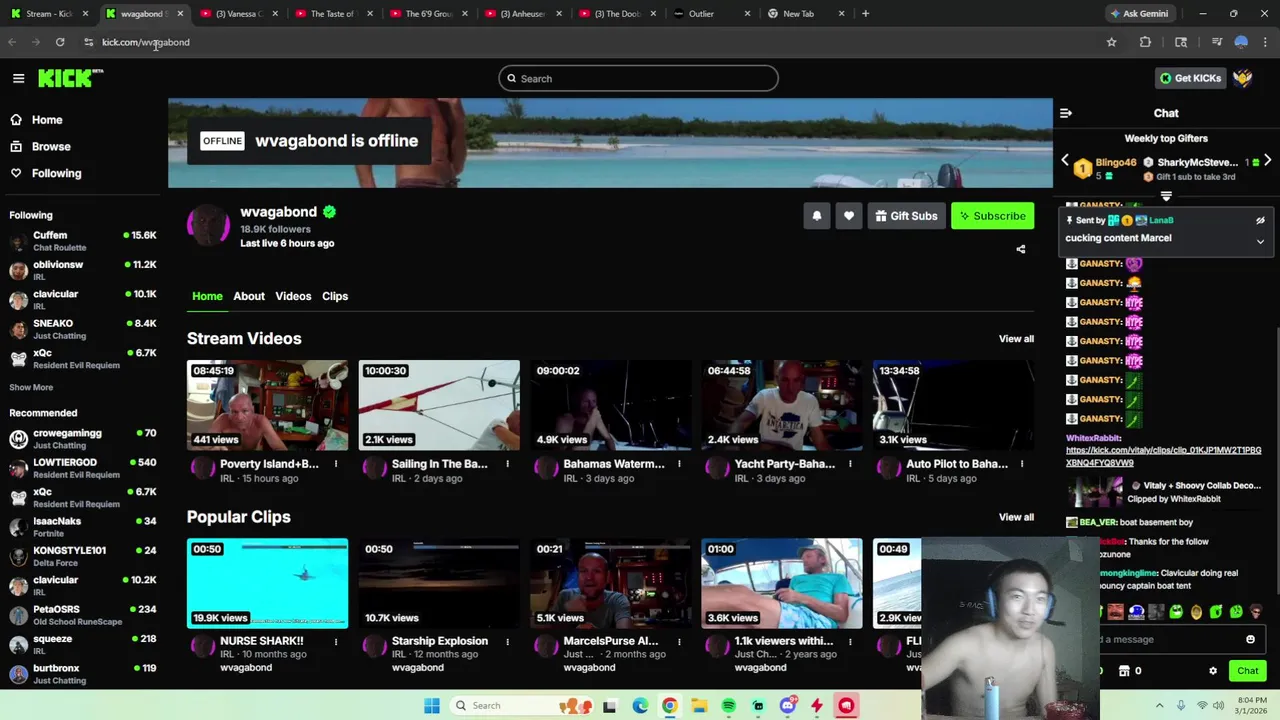Click View all for Popular Clips
This screenshot has width=1280, height=720.
coord(1016,517)
